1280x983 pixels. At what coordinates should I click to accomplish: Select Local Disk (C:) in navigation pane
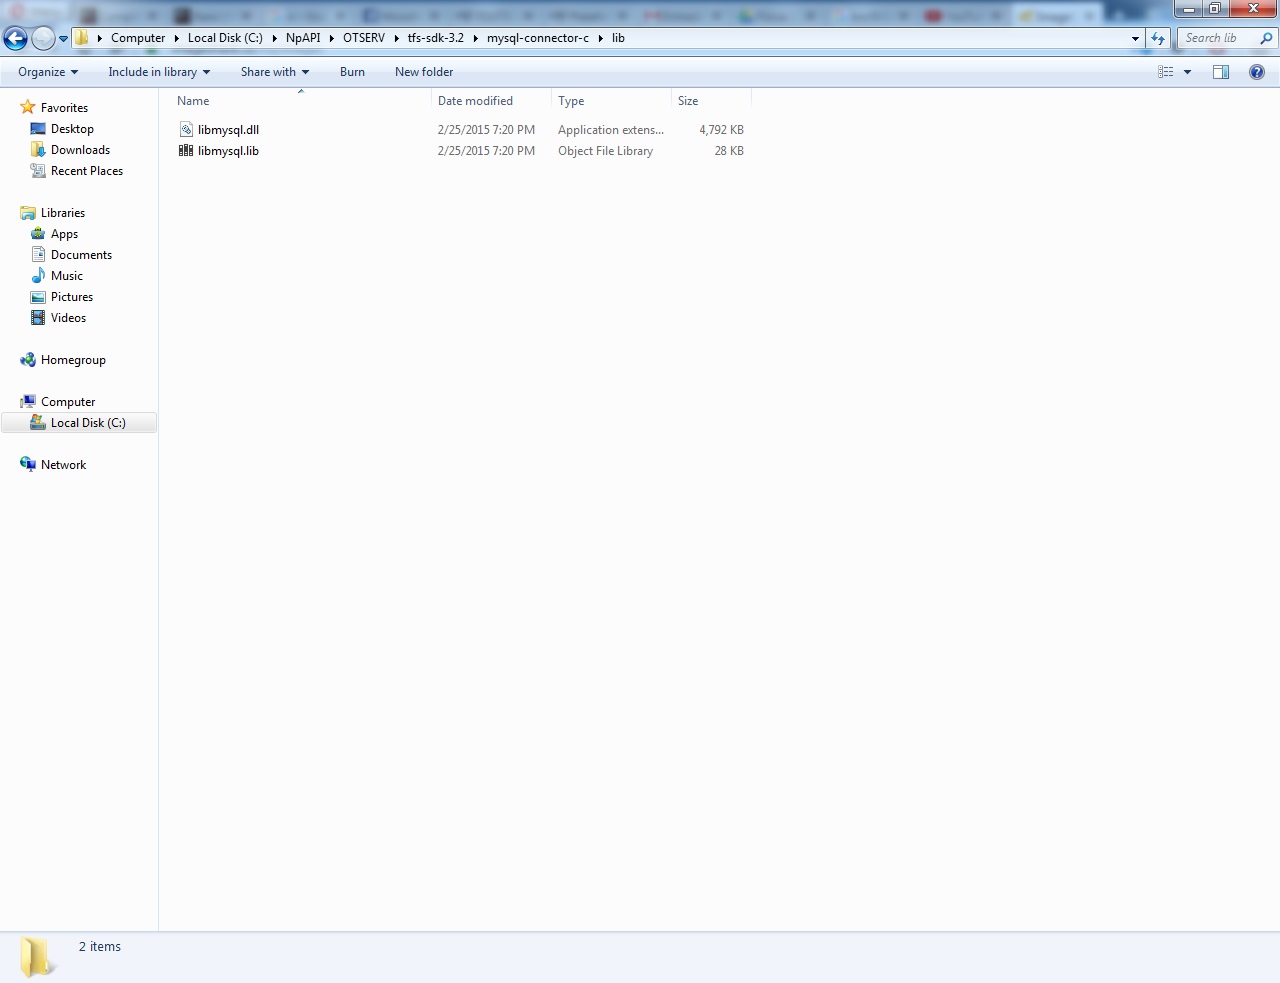pyautogui.click(x=88, y=423)
